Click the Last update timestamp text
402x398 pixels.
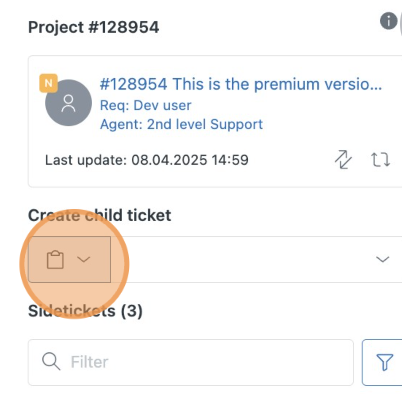[x=147, y=160]
